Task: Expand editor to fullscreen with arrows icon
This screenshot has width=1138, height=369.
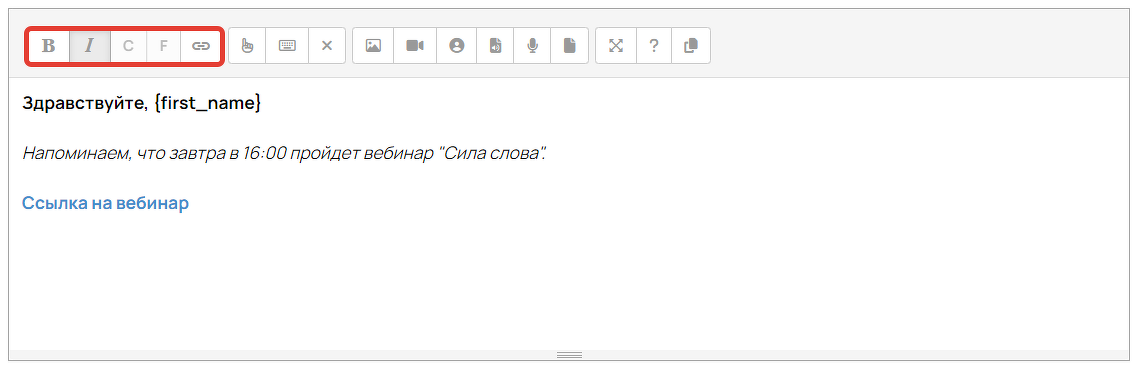Action: point(616,46)
